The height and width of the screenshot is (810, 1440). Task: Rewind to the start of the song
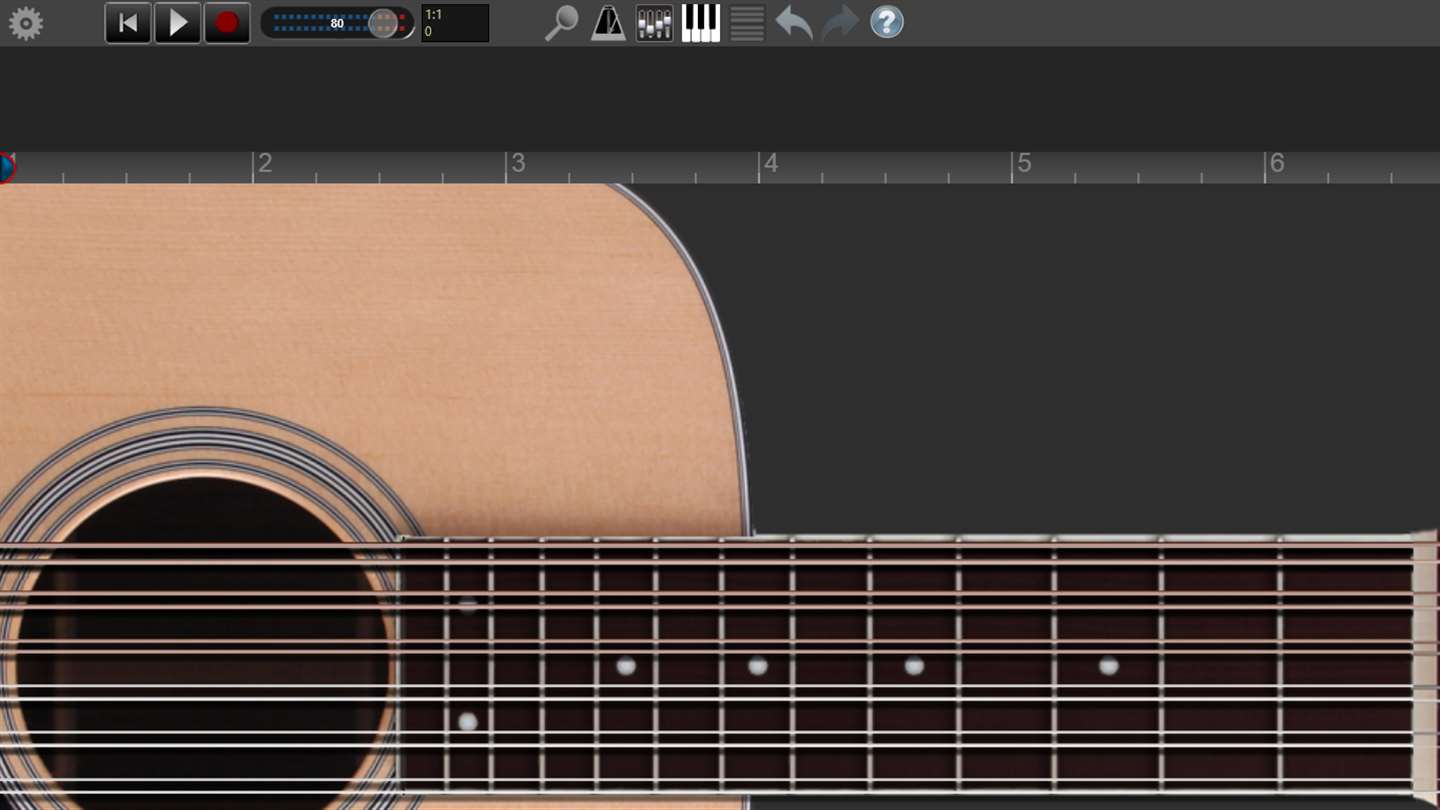128,23
